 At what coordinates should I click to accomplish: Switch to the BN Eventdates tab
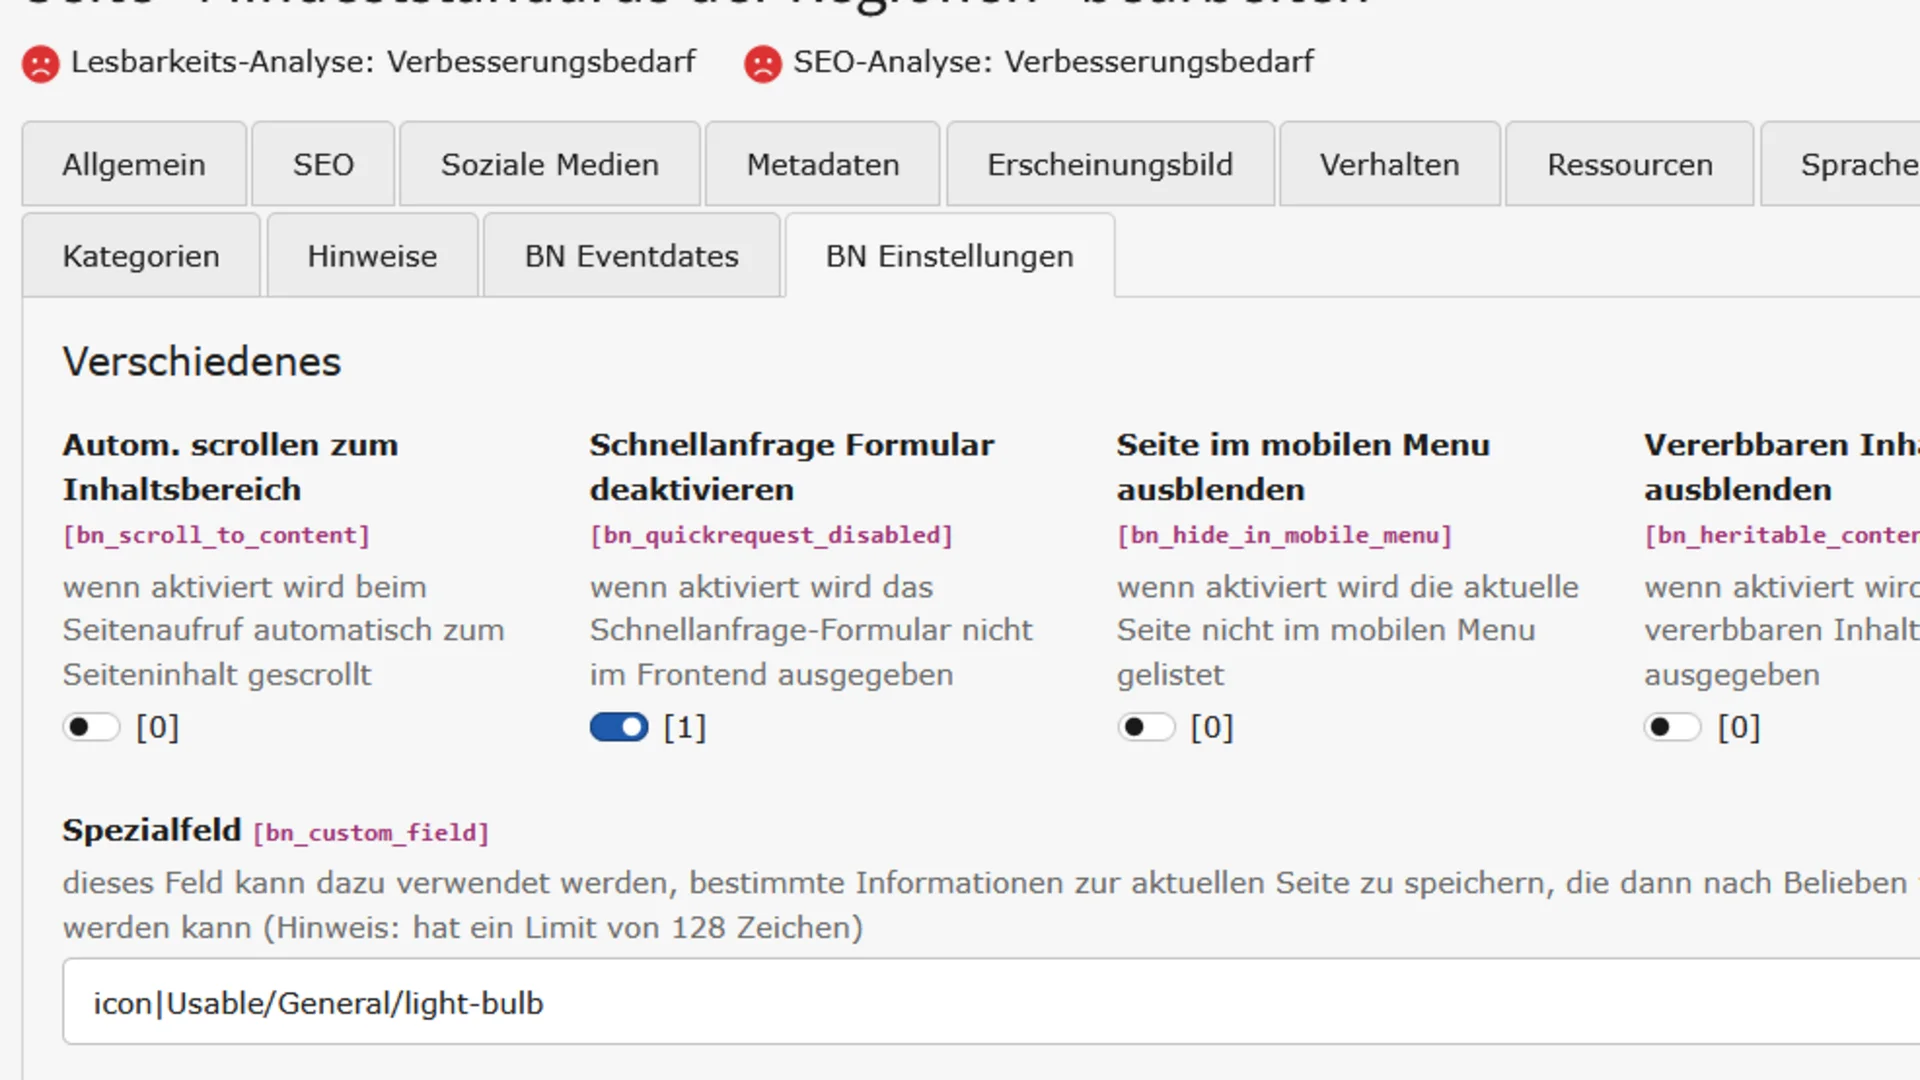click(x=632, y=256)
